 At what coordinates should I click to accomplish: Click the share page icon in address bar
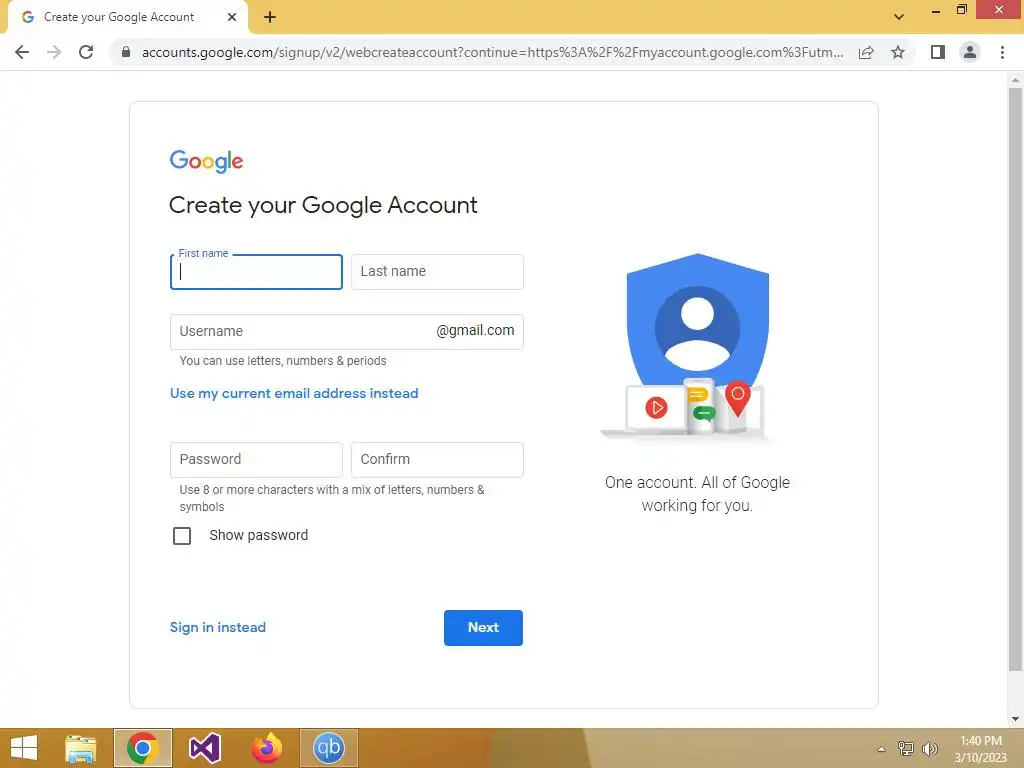pyautogui.click(x=866, y=52)
